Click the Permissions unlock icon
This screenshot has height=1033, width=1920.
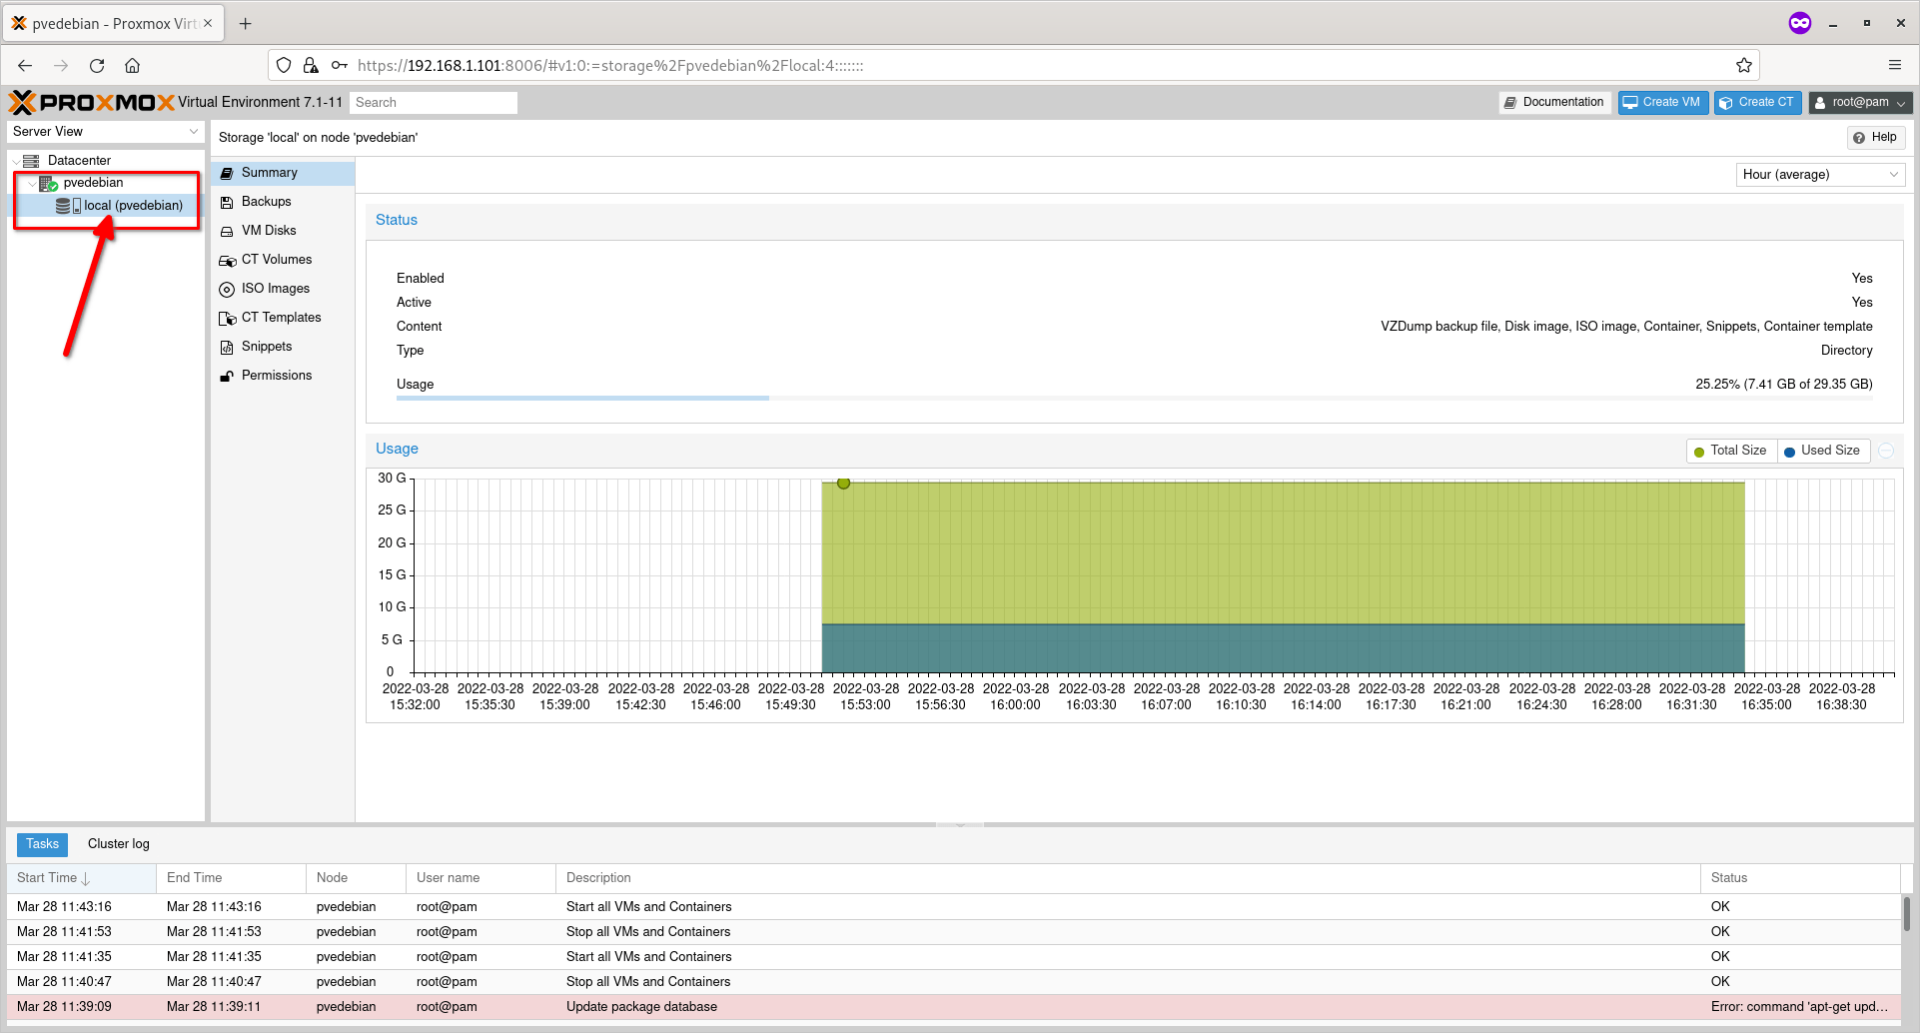227,376
